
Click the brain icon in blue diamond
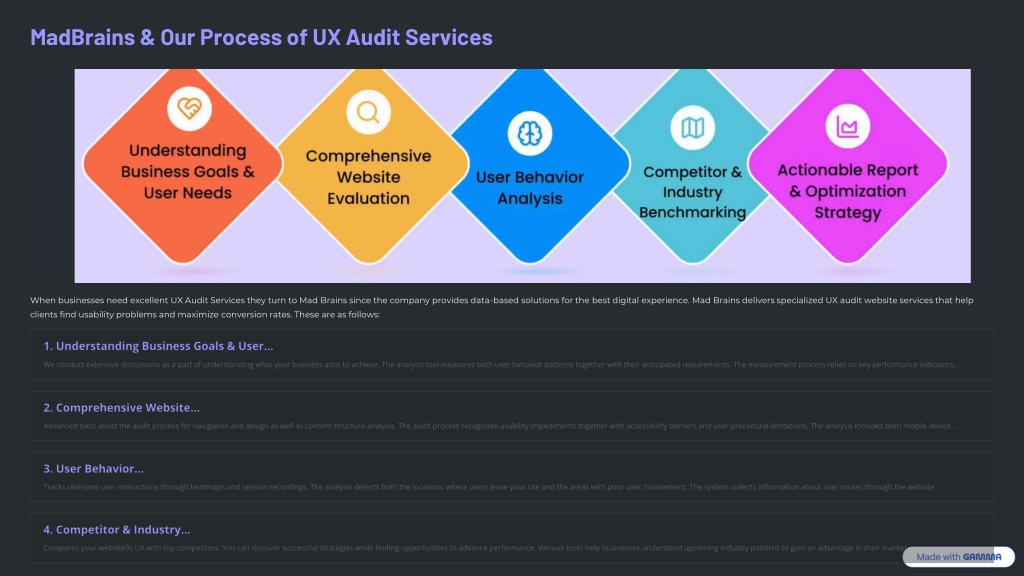[530, 133]
